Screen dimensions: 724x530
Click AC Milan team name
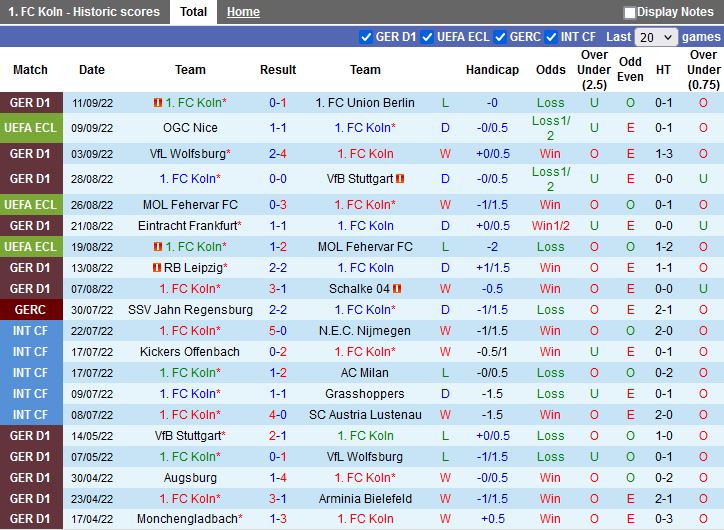pyautogui.click(x=365, y=373)
